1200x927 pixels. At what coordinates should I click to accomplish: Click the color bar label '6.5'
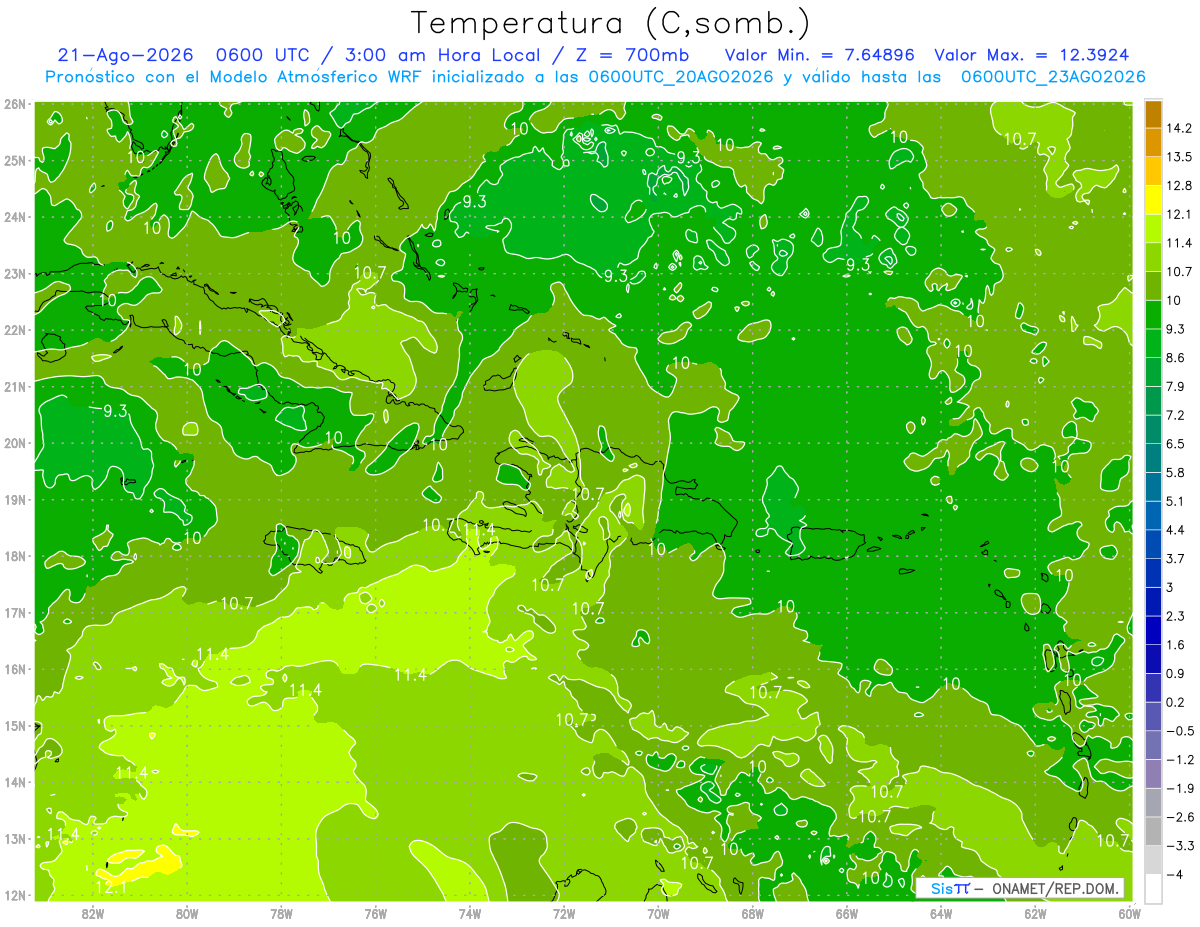click(x=1176, y=444)
